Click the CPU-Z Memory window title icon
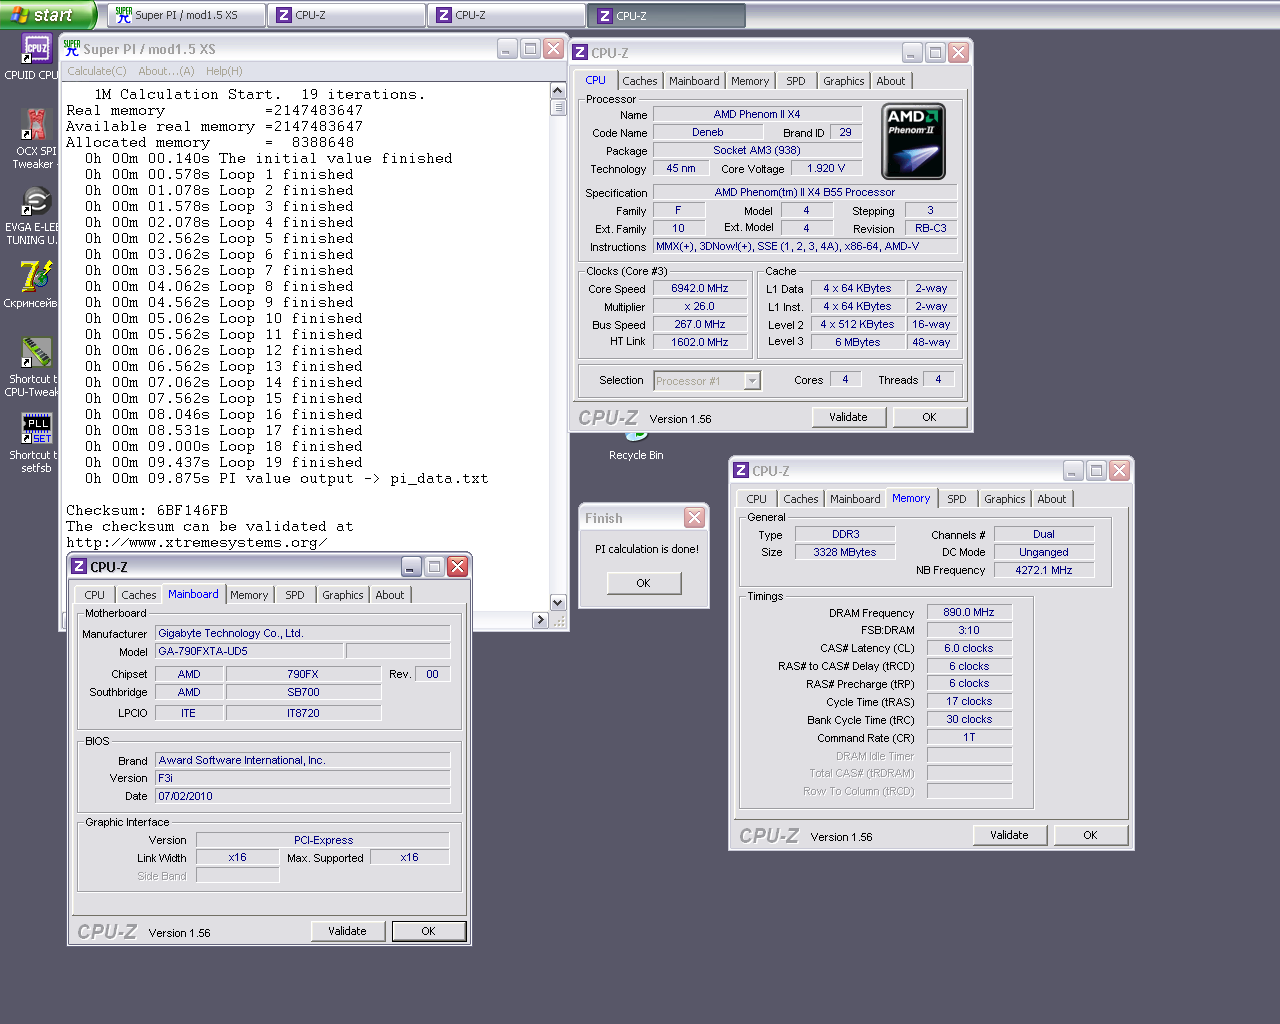This screenshot has height=1024, width=1280. point(741,470)
